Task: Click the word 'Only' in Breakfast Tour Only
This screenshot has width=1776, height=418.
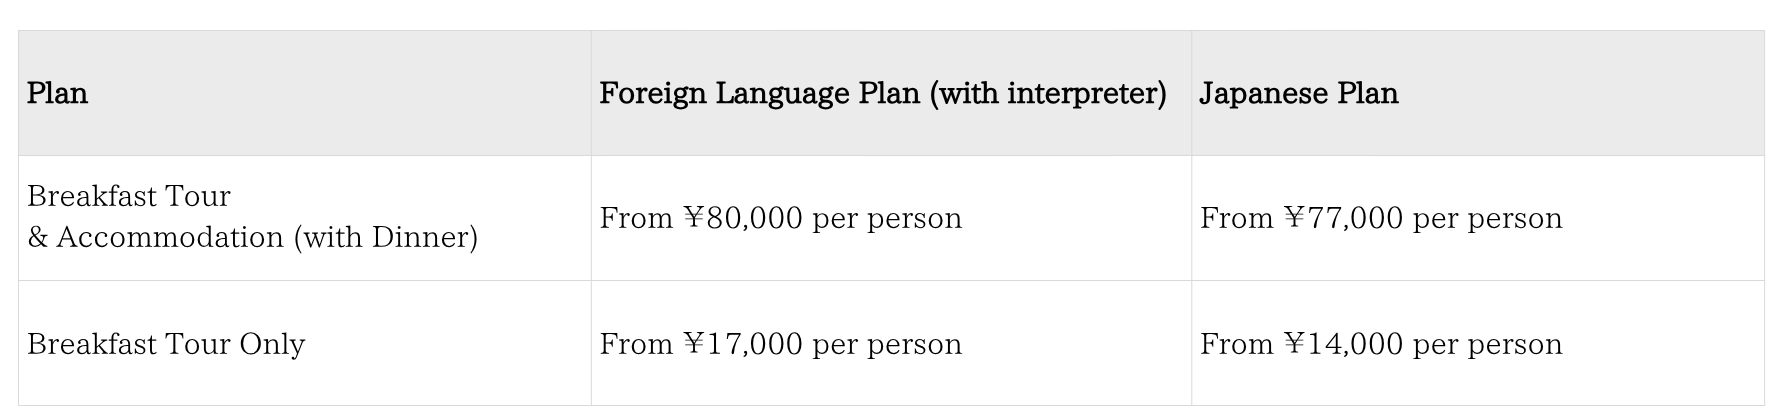Action: pyautogui.click(x=272, y=344)
